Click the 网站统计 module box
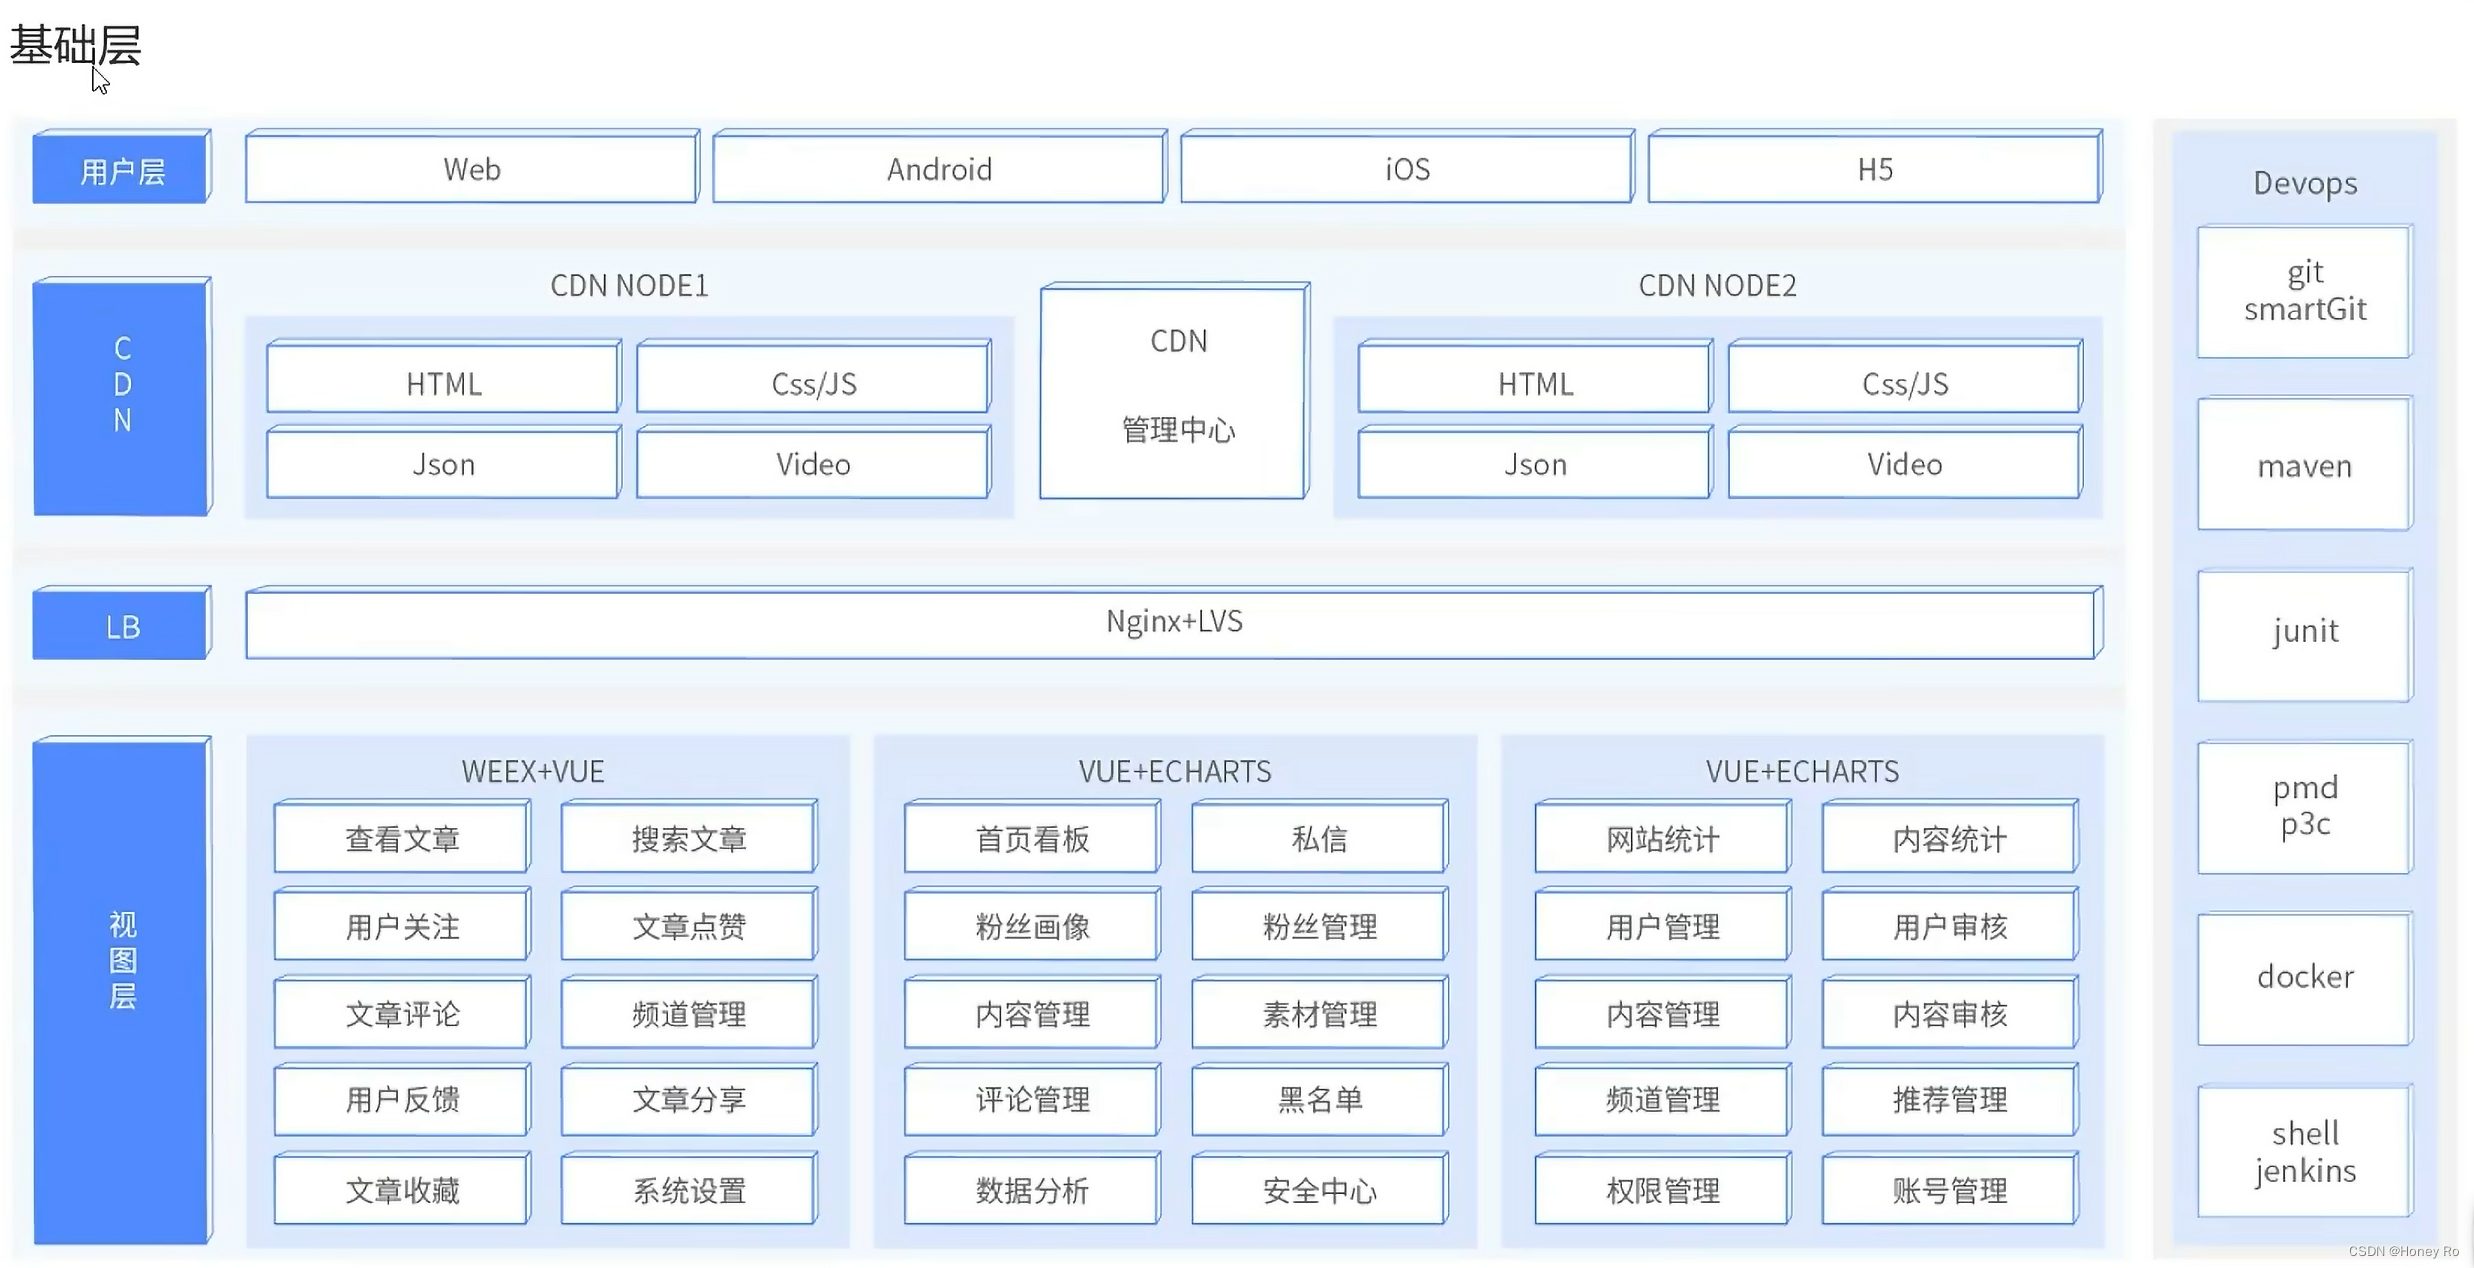The image size is (2474, 1268). (1662, 838)
